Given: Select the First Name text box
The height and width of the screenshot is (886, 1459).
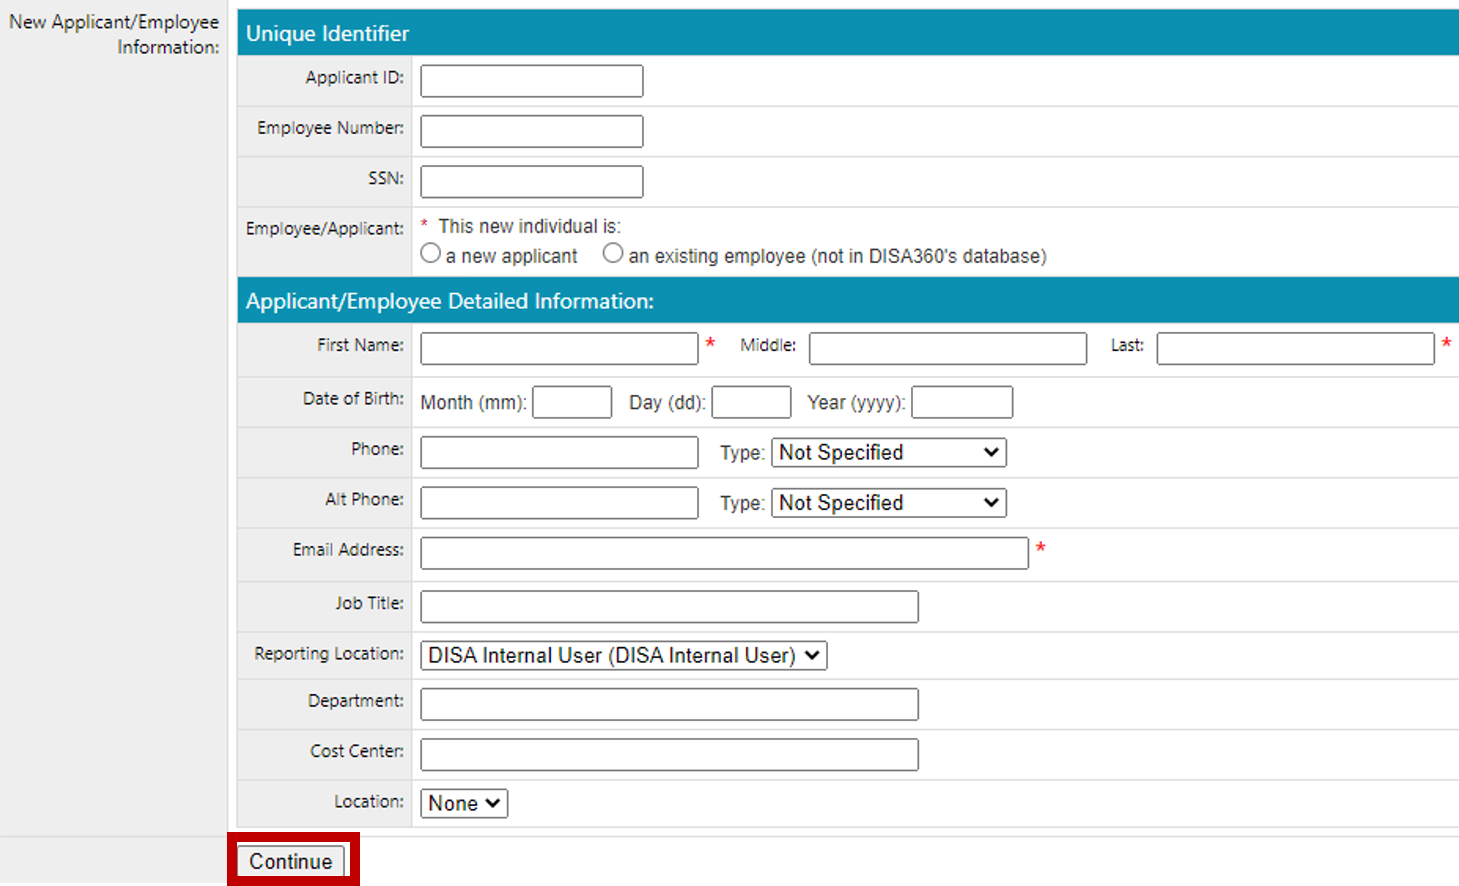Looking at the screenshot, I should coord(559,349).
